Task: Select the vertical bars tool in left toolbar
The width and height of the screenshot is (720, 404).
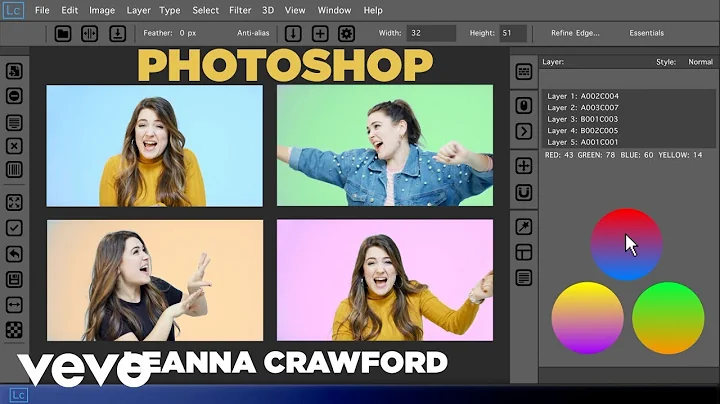Action: pos(14,170)
